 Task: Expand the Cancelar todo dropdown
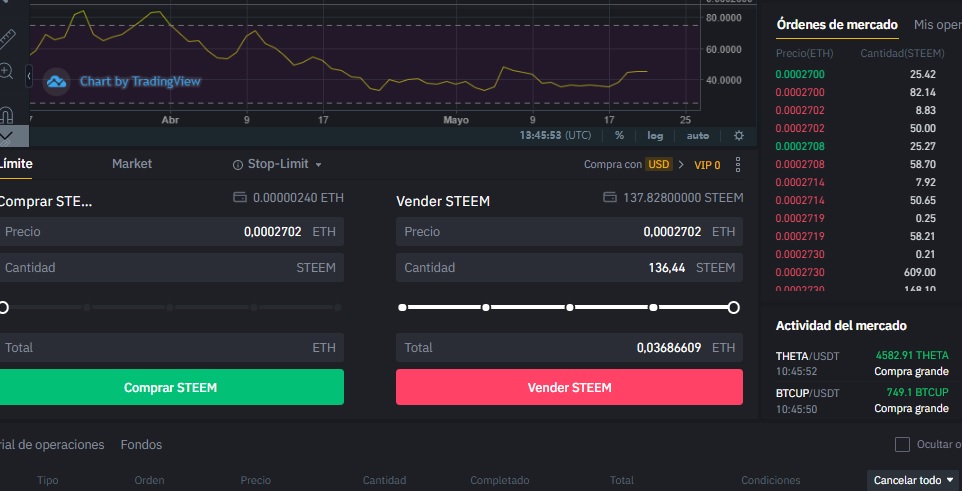(x=913, y=480)
